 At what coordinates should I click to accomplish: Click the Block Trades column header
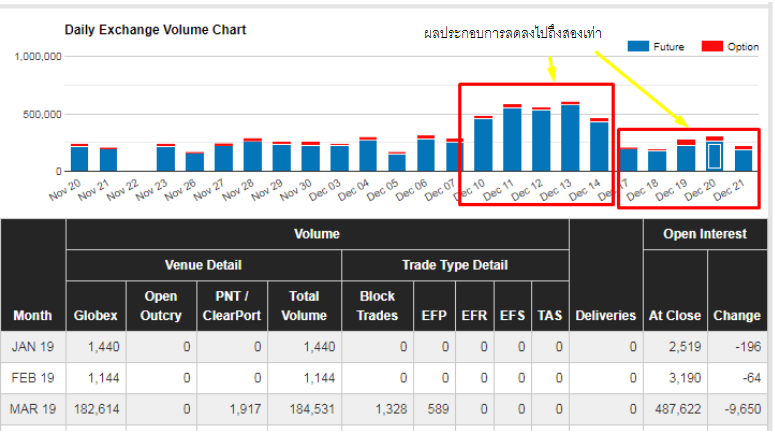(x=377, y=305)
